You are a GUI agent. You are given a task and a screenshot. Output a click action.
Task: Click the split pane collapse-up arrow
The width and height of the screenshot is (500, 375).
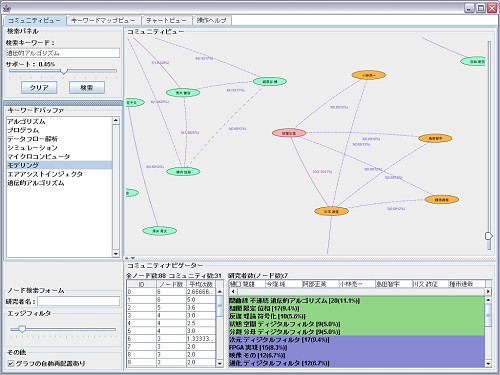click(x=127, y=258)
